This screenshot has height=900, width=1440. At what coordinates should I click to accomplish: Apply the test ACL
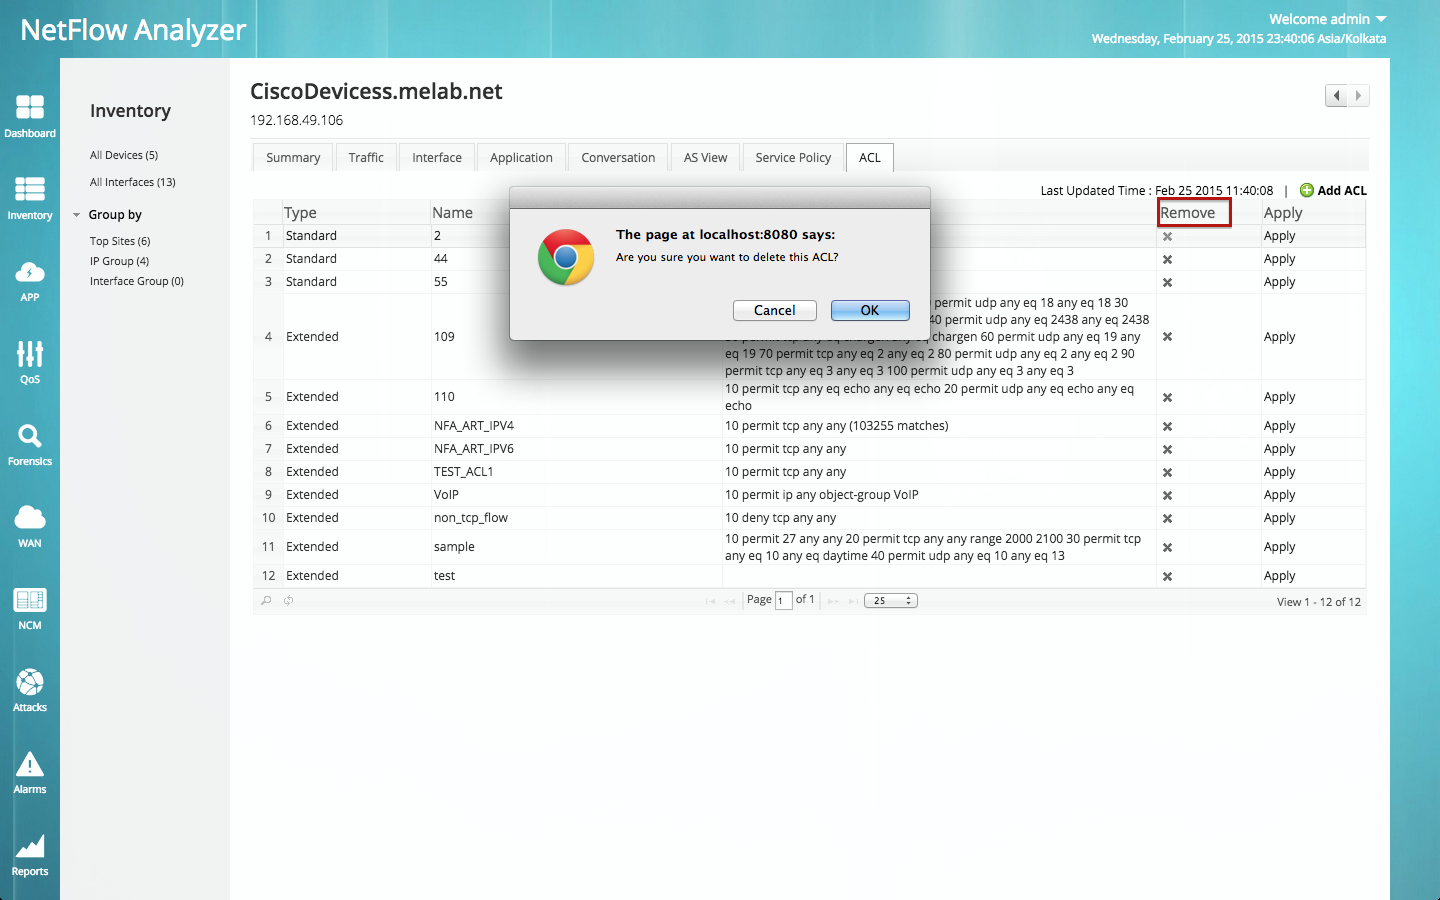coord(1279,576)
